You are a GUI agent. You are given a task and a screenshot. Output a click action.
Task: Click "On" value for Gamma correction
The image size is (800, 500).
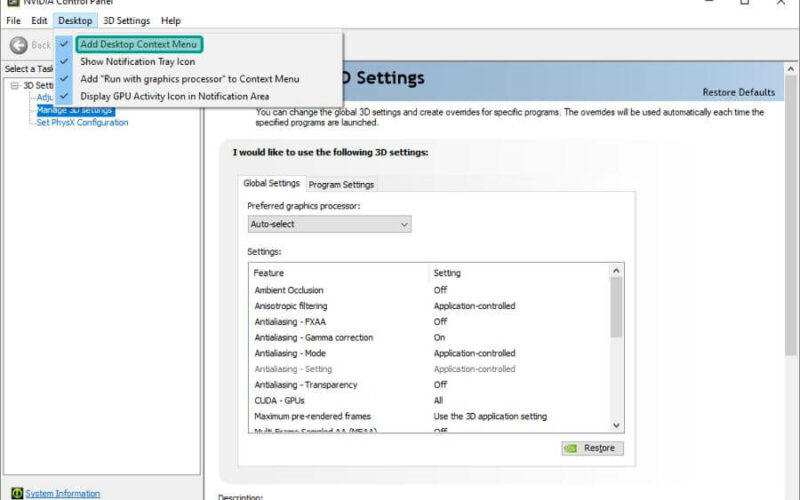click(439, 338)
